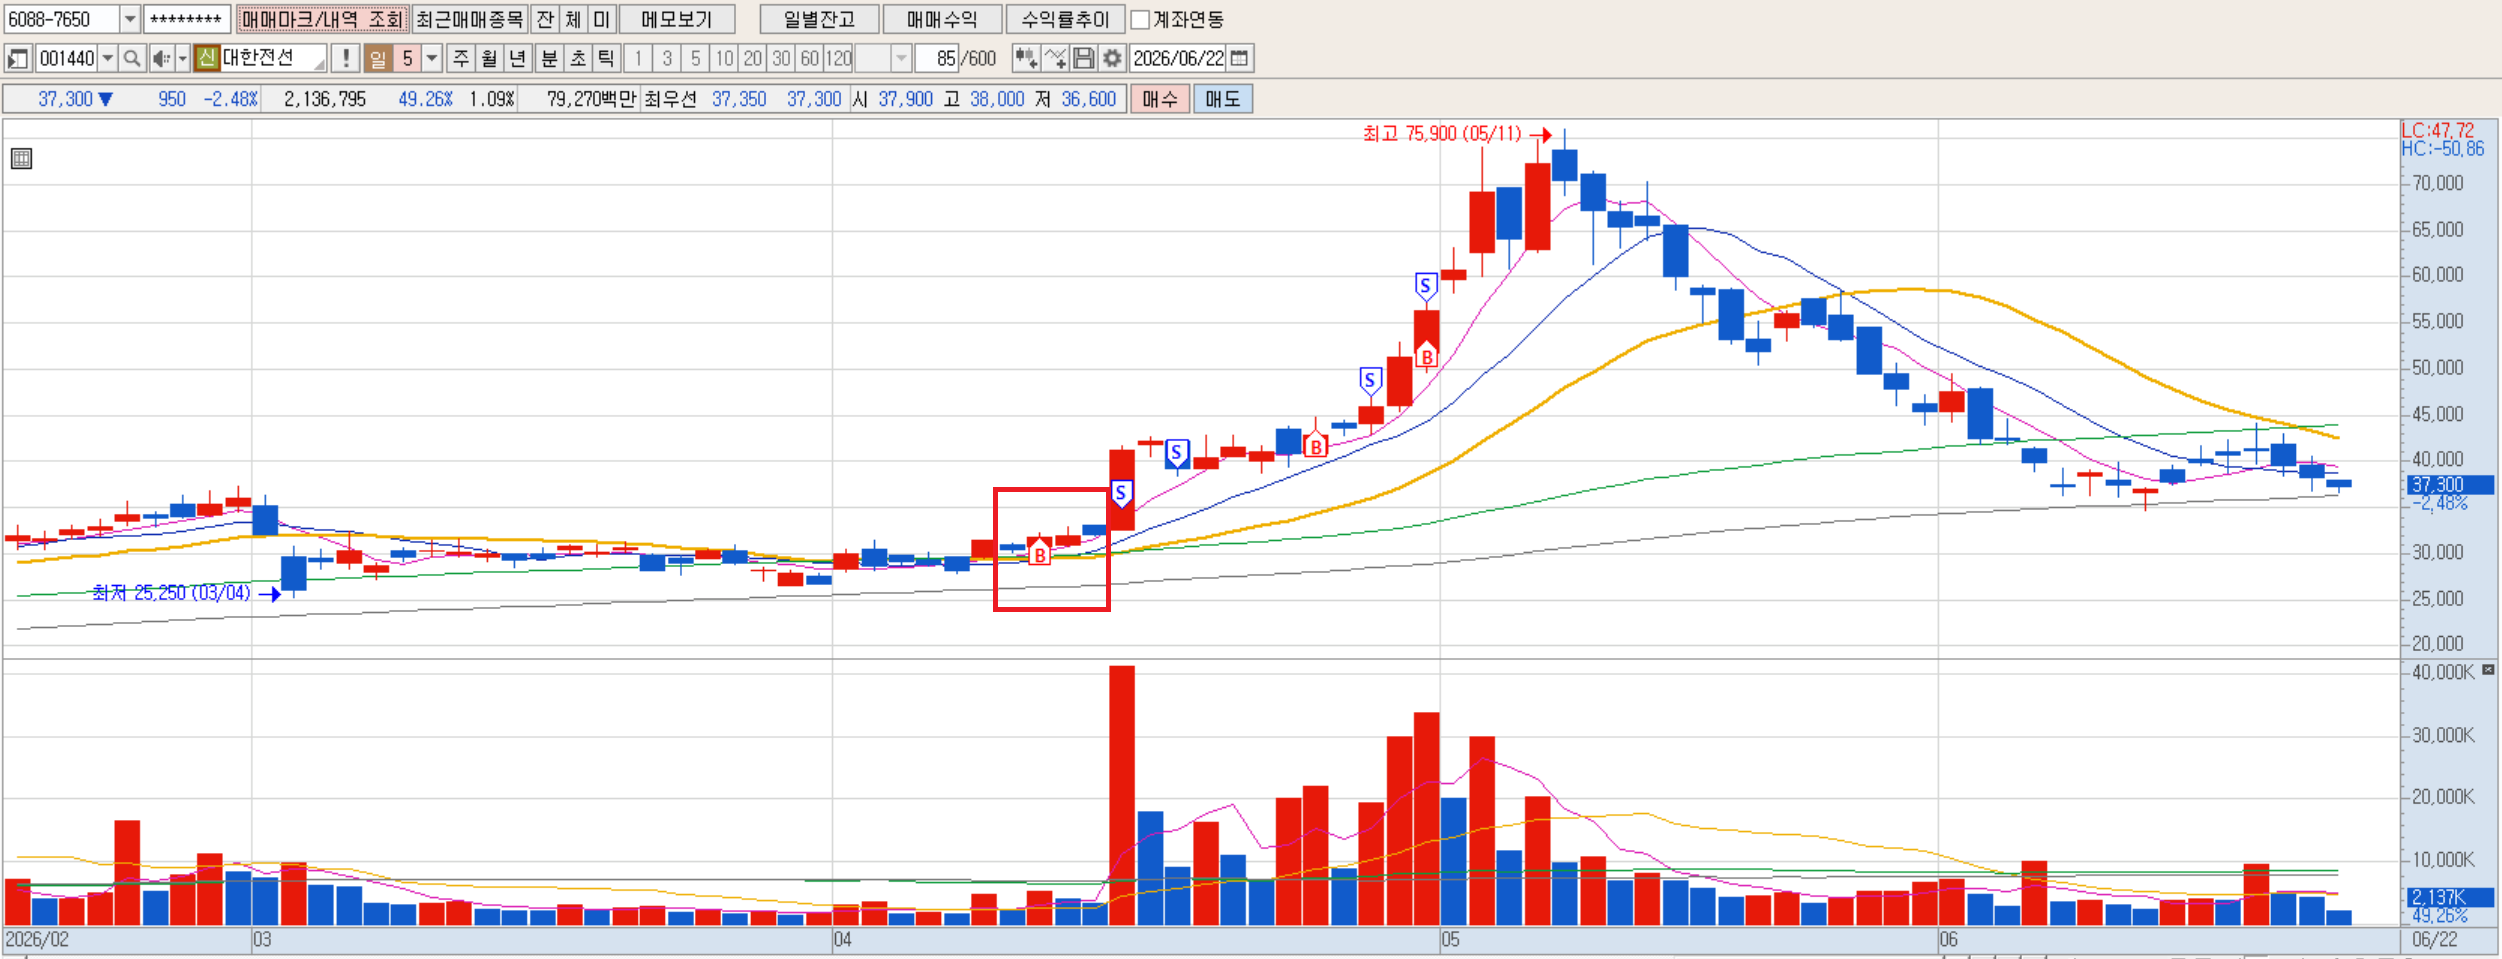Close the volume pane with its small X
This screenshot has width=2502, height=959.
point(2488,670)
